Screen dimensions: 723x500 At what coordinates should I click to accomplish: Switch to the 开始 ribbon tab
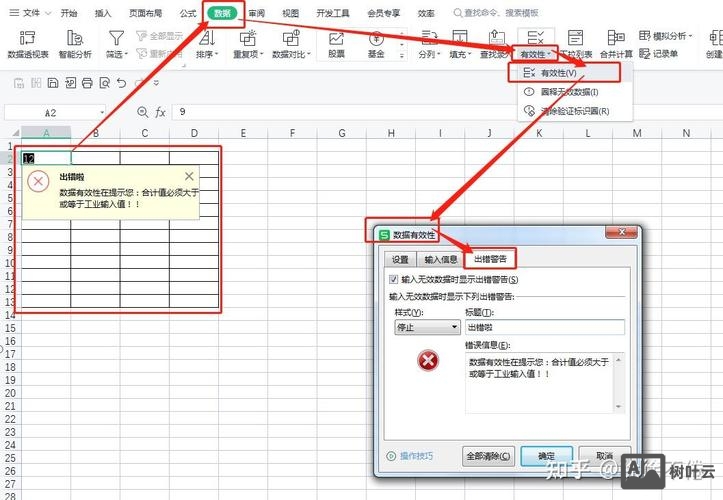tap(69, 13)
